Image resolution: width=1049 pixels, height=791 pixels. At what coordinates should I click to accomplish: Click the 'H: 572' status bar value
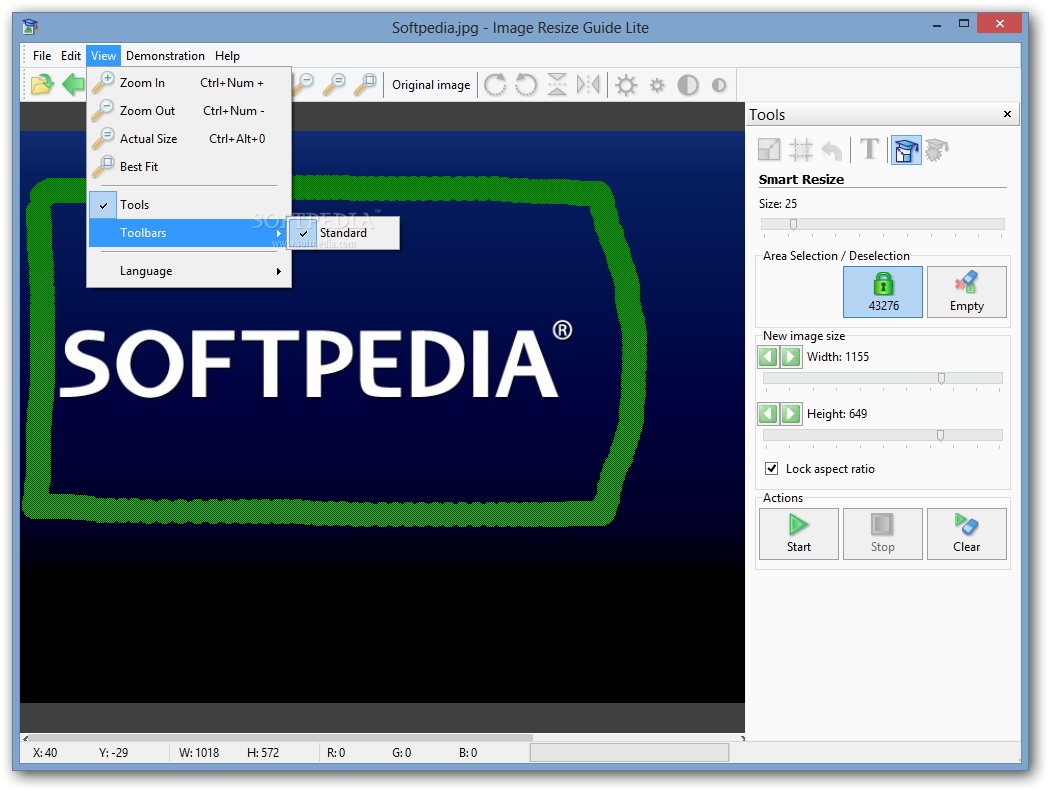263,753
